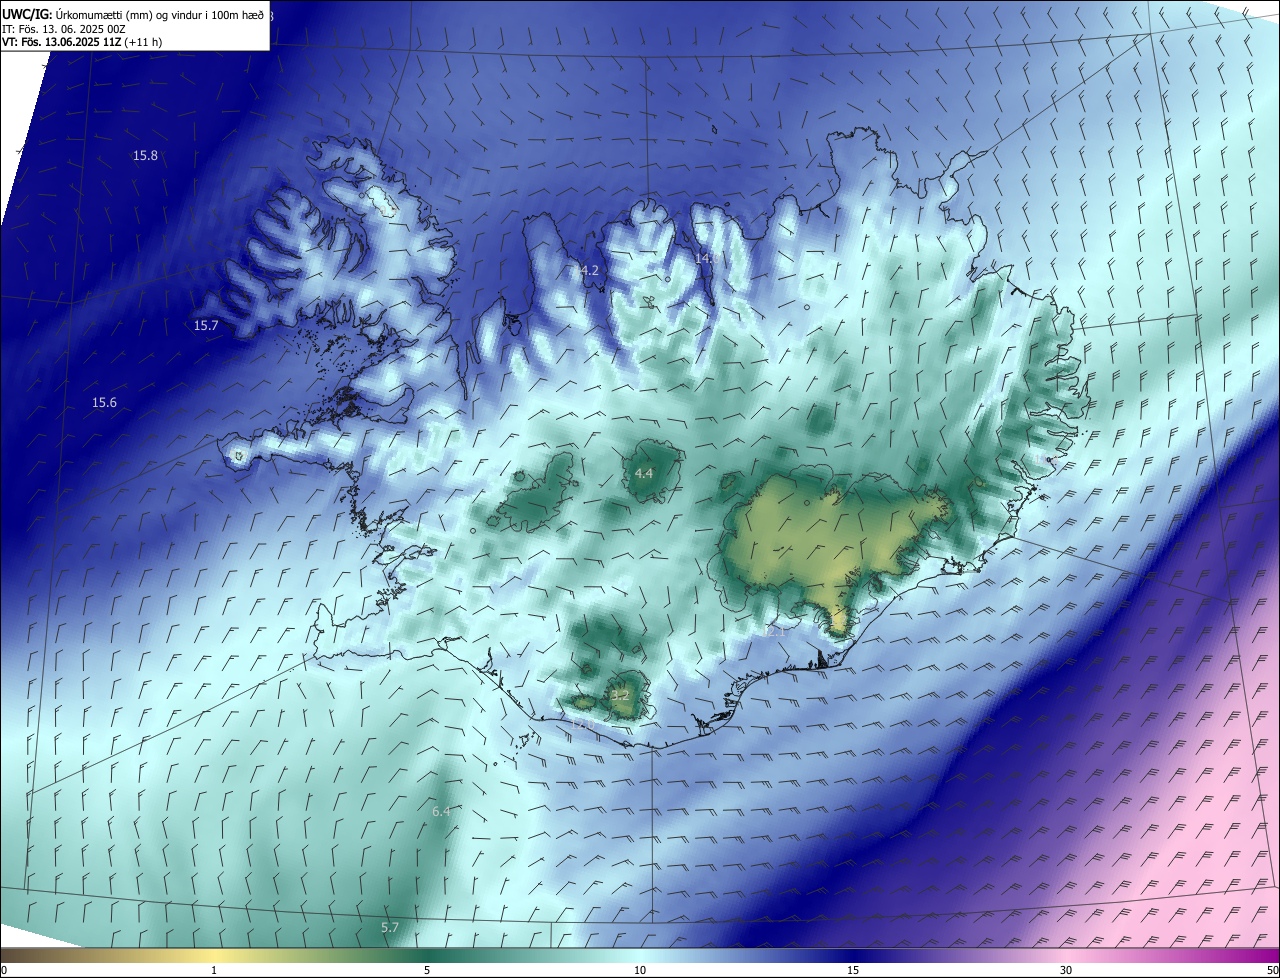Click the colour scale at tick 0

click(3, 970)
